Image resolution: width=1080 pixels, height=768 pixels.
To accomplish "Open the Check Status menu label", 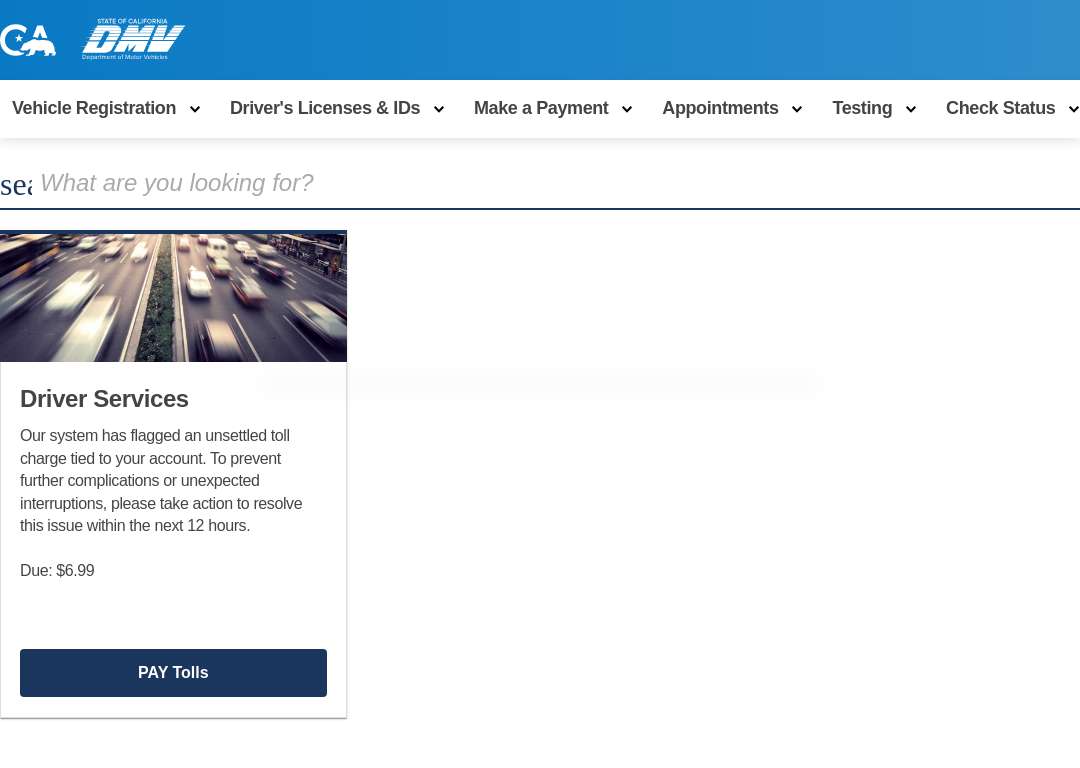I will pos(1000,108).
